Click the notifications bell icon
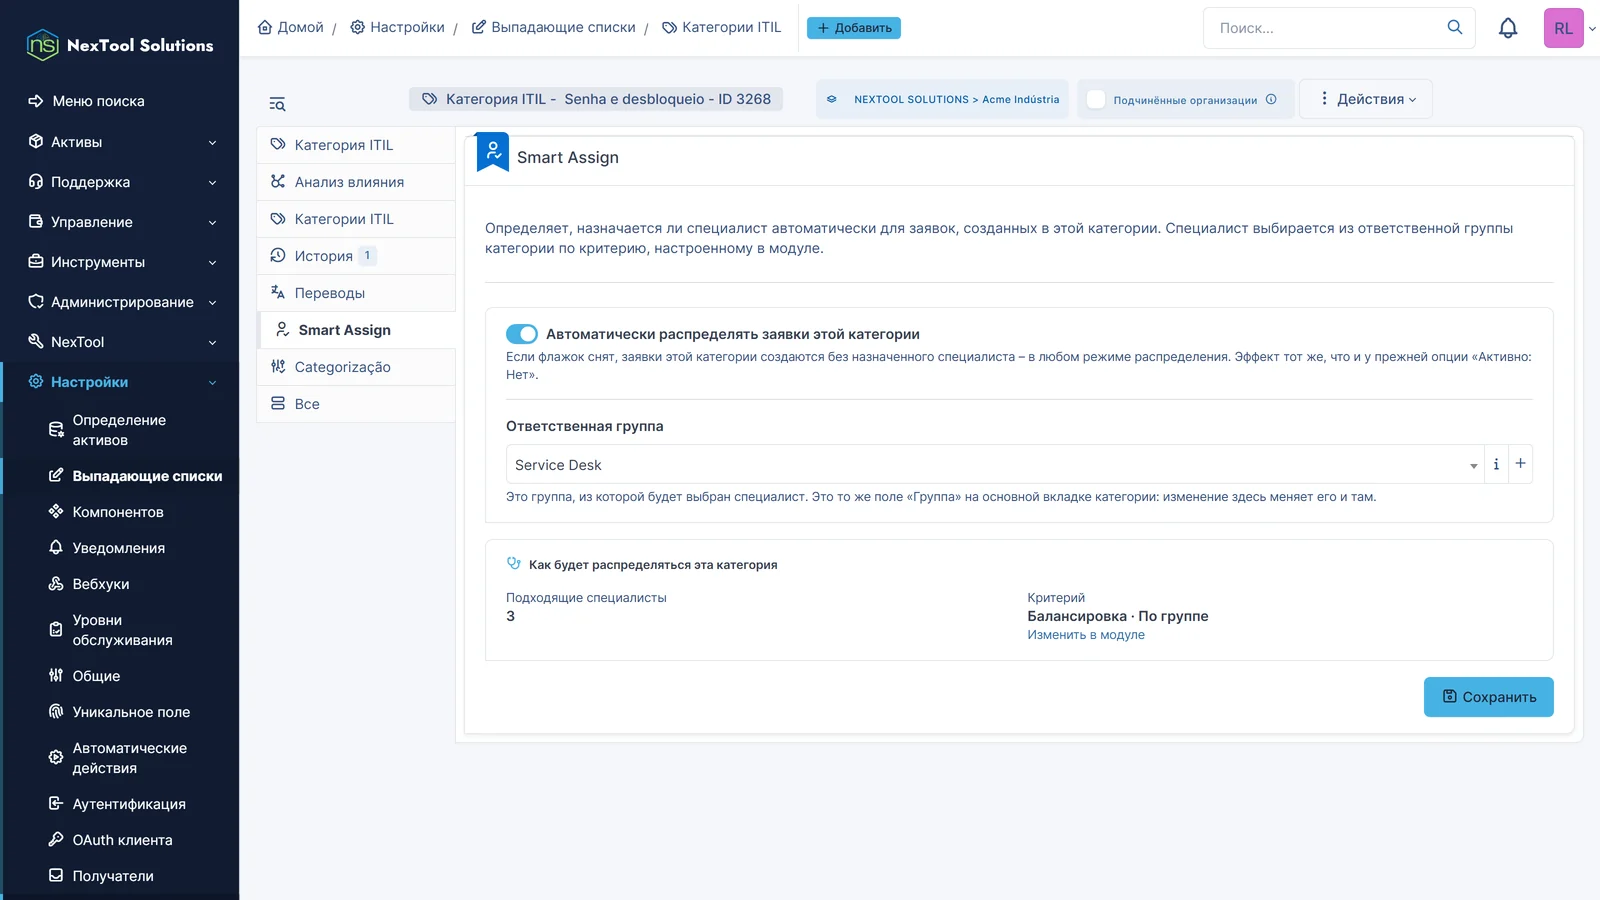Image resolution: width=1600 pixels, height=900 pixels. [1508, 28]
